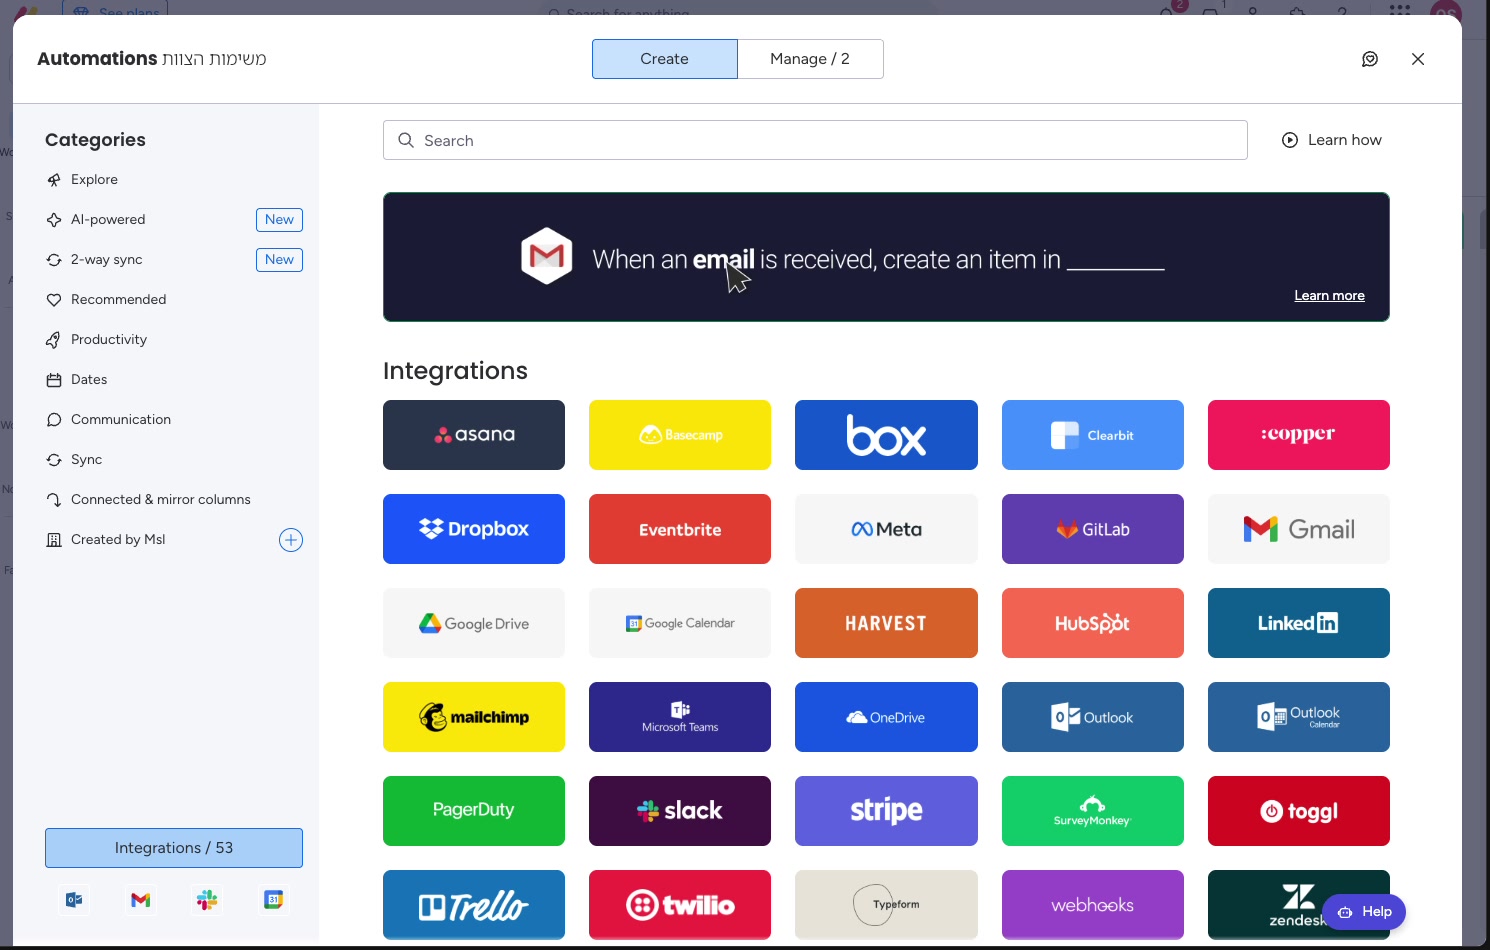1490x950 pixels.
Task: Choose the Typeform integration card
Action: click(886, 905)
